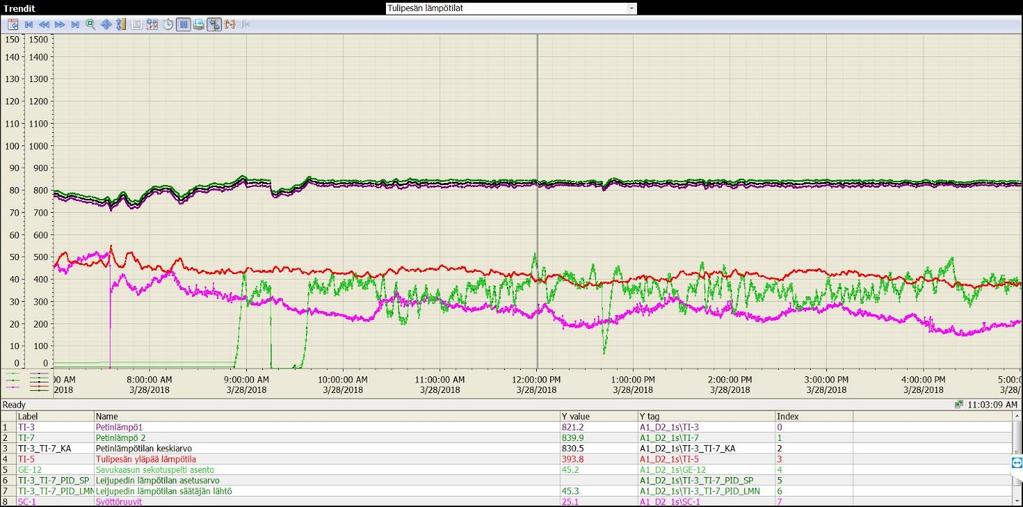Click the Y tag A1_D2_1s\GE-12

(x=671, y=470)
